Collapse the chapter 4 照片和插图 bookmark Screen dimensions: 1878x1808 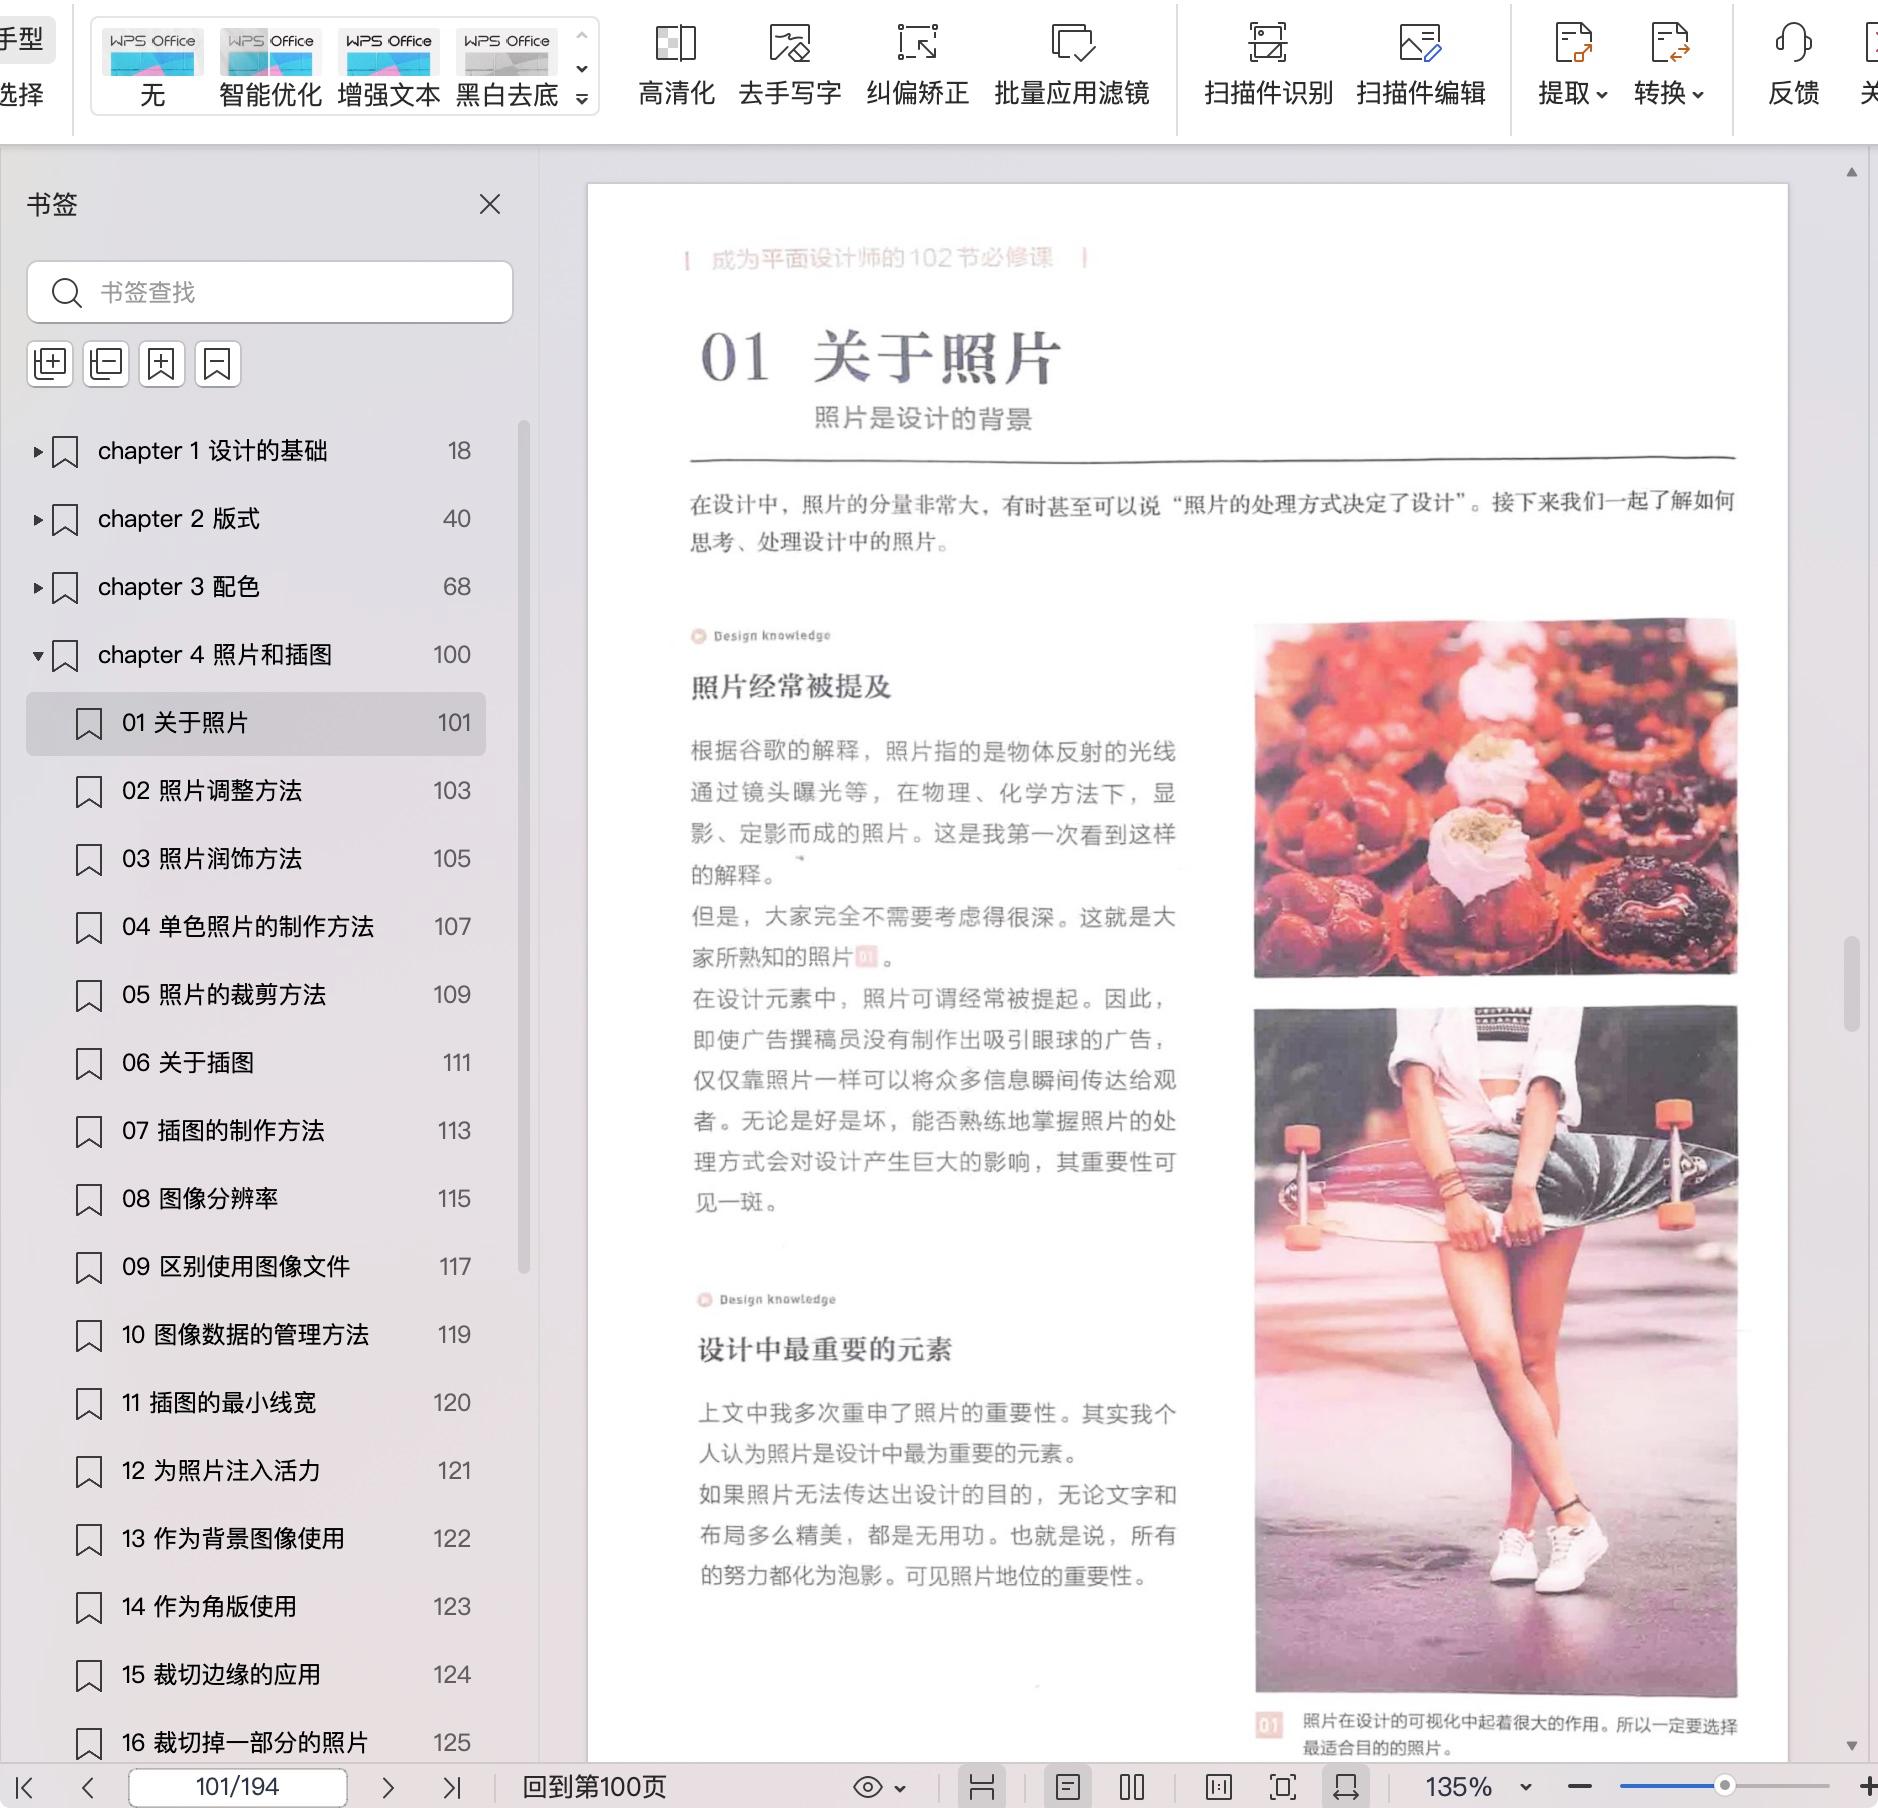(x=38, y=656)
